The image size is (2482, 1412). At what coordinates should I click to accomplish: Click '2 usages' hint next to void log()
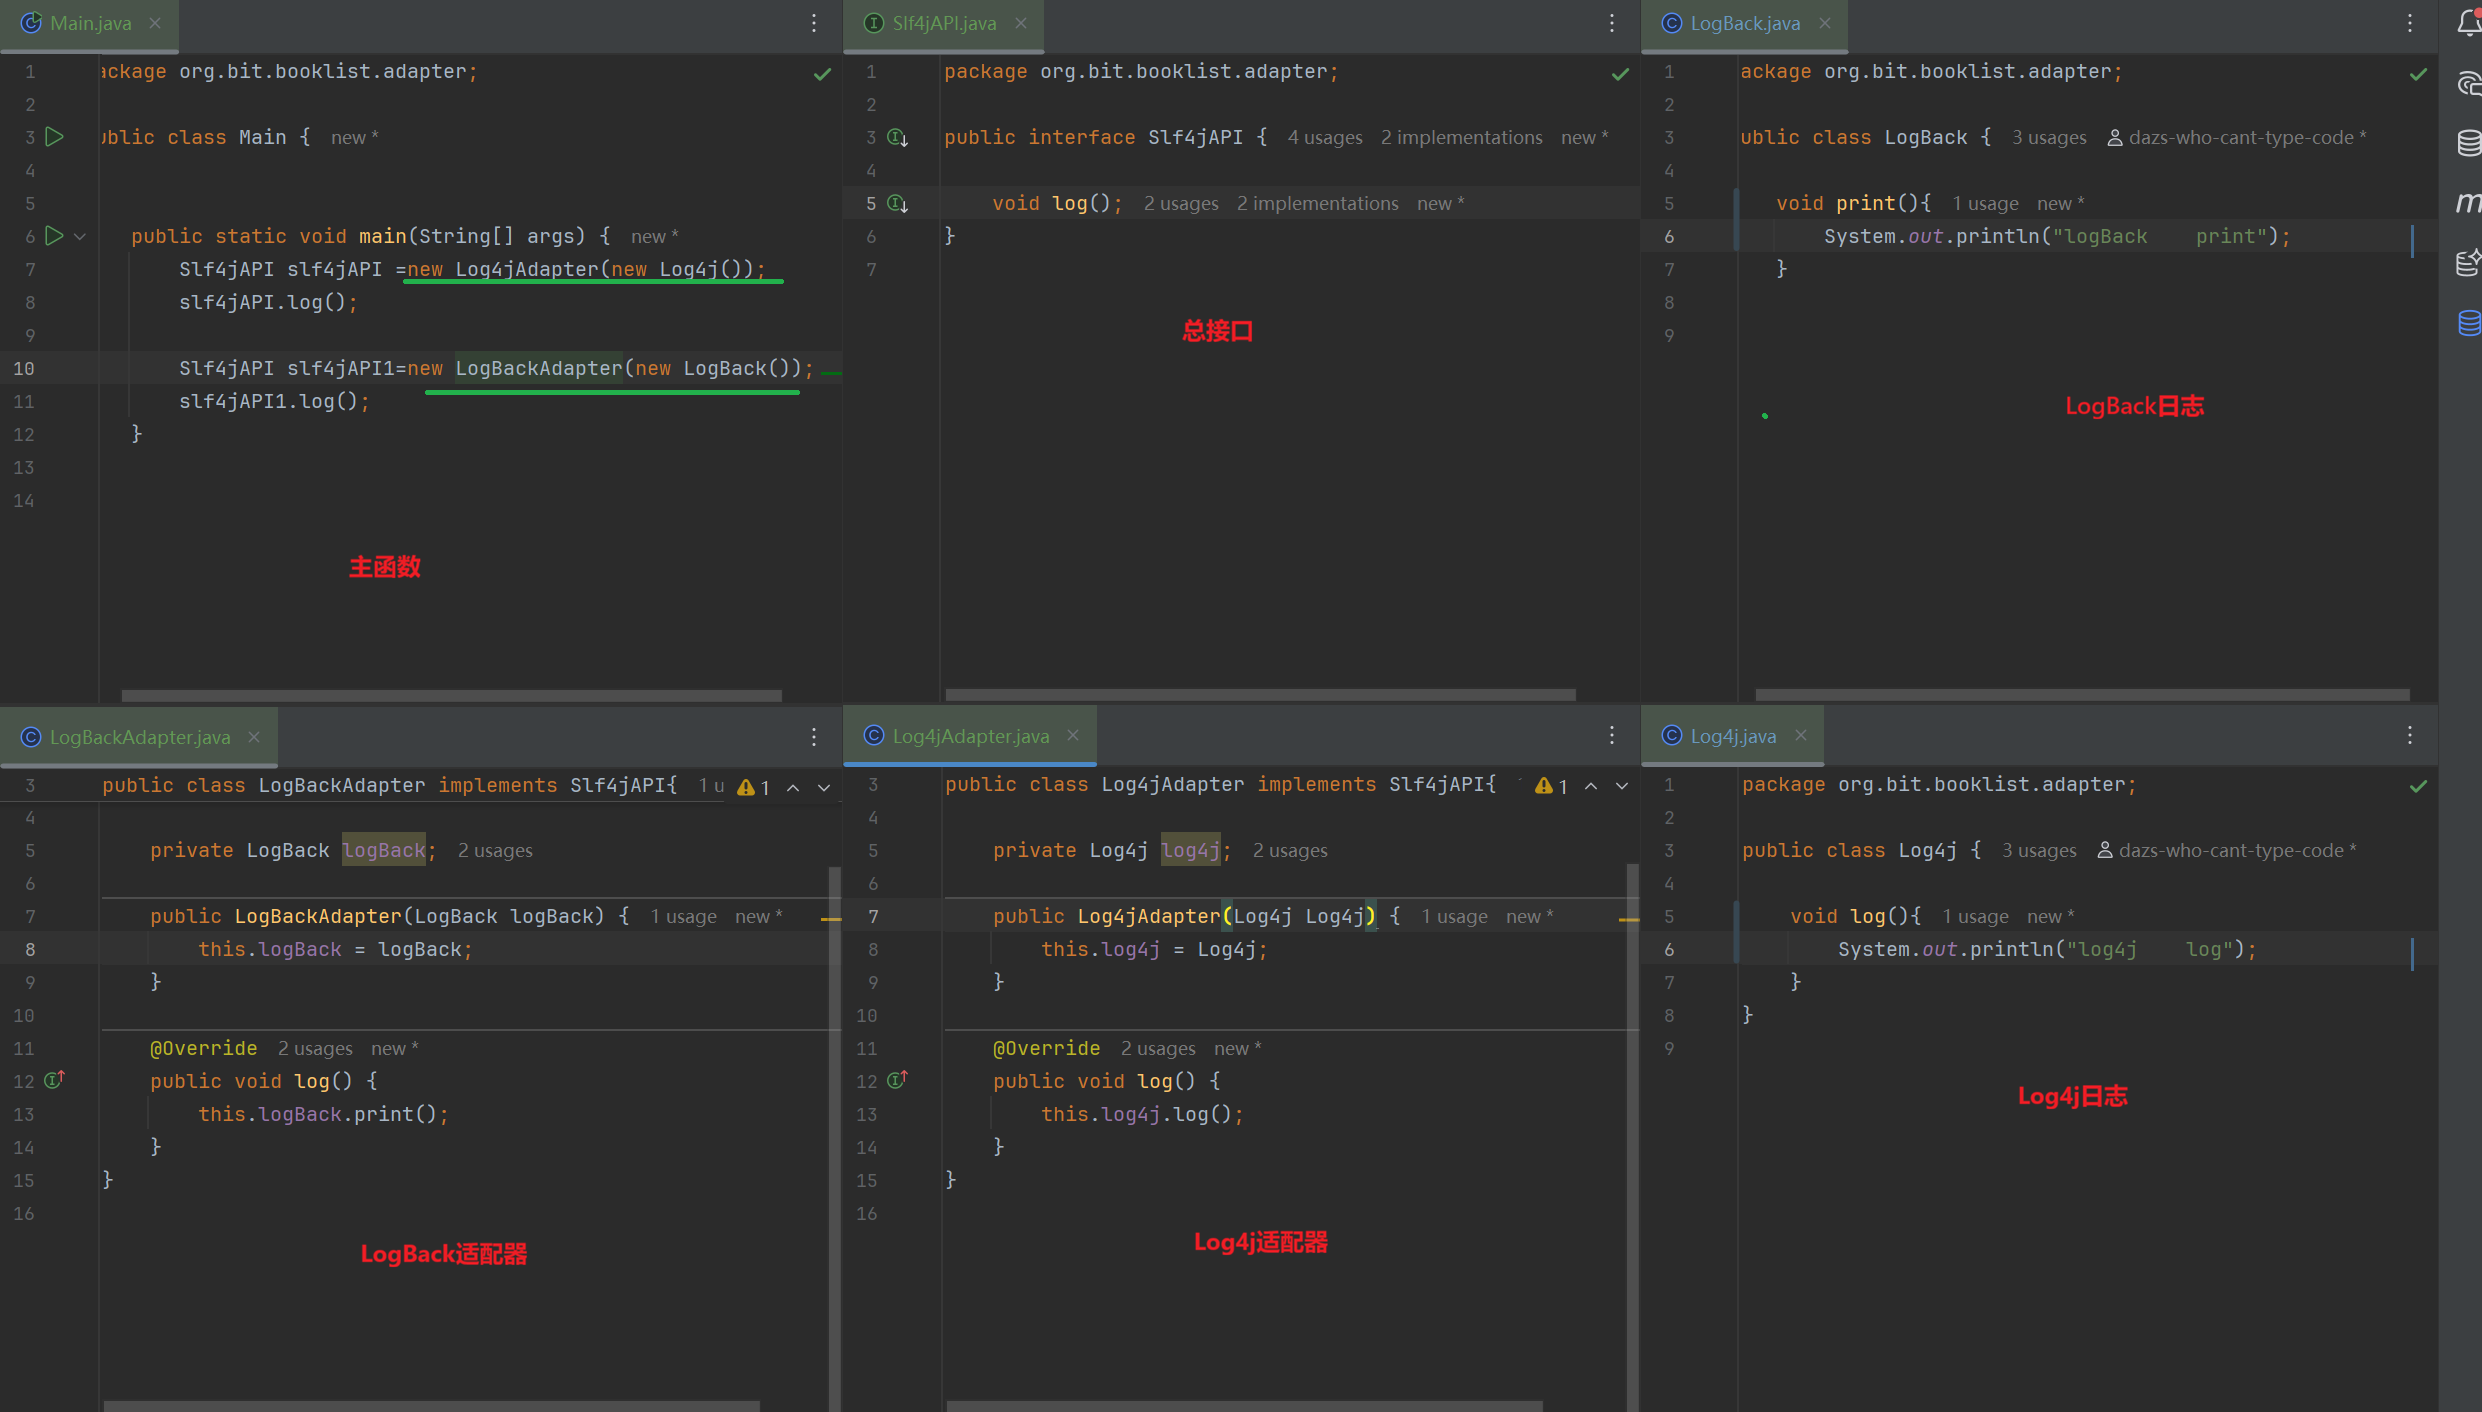point(1181,204)
